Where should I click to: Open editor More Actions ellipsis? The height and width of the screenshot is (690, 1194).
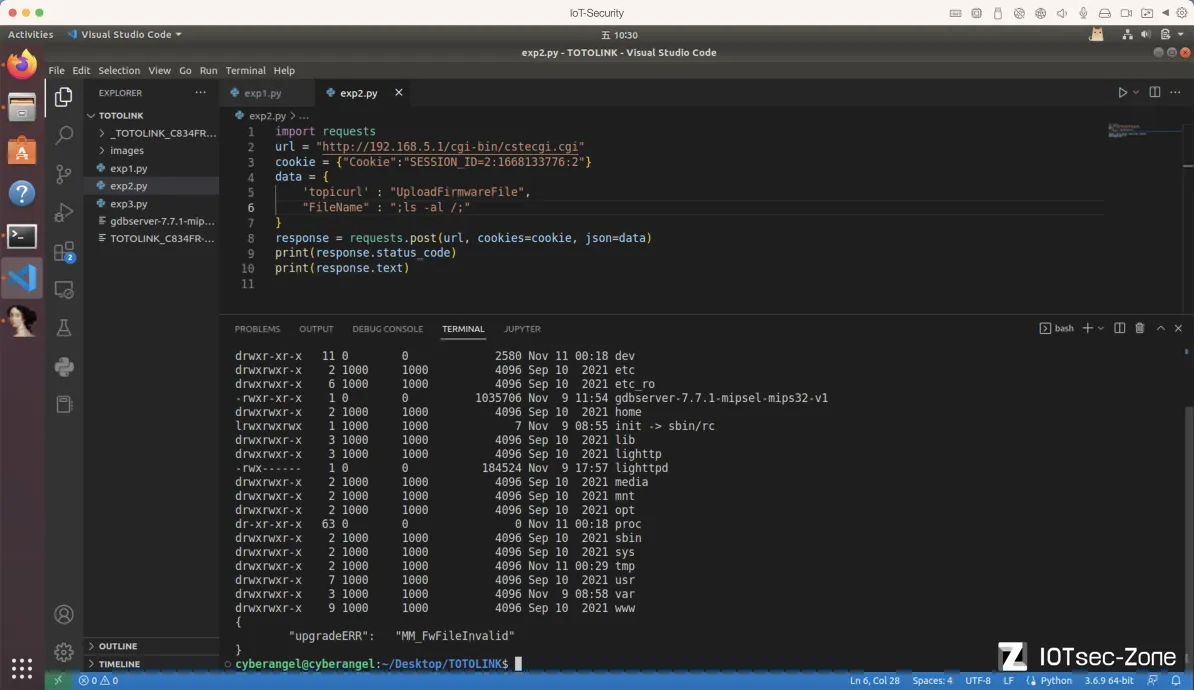pyautogui.click(x=1175, y=92)
